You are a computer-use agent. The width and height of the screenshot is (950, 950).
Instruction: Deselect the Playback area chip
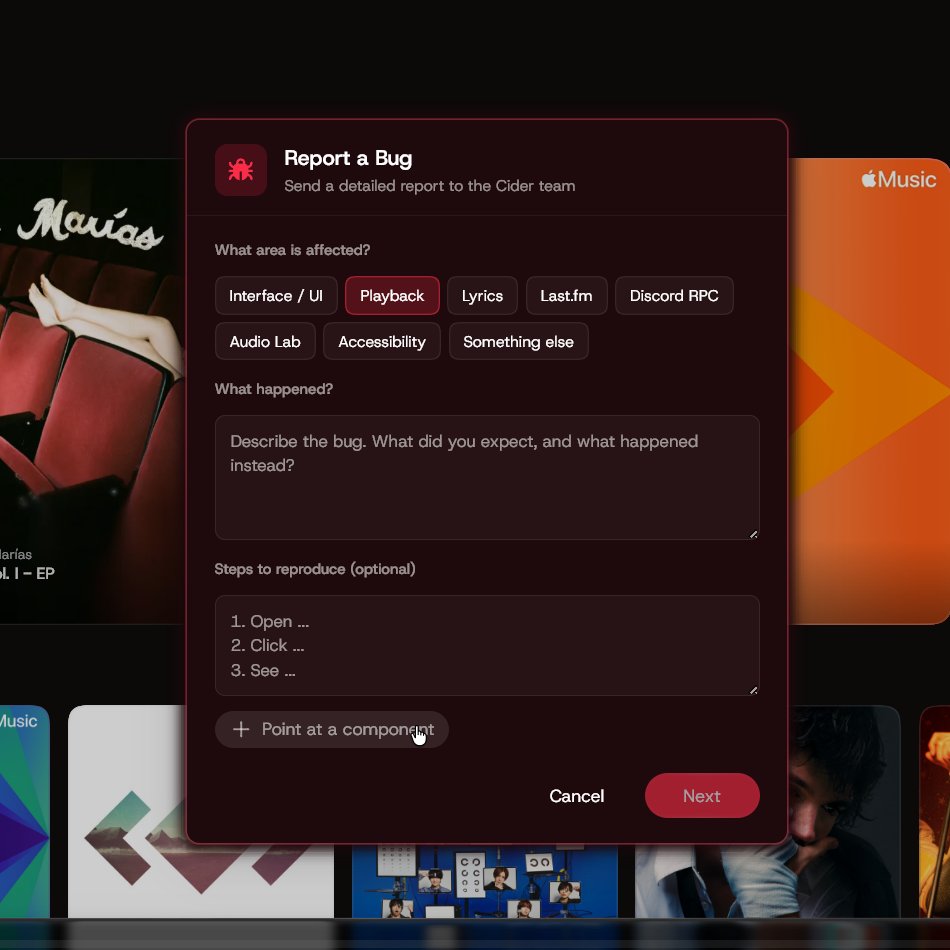pyautogui.click(x=392, y=296)
